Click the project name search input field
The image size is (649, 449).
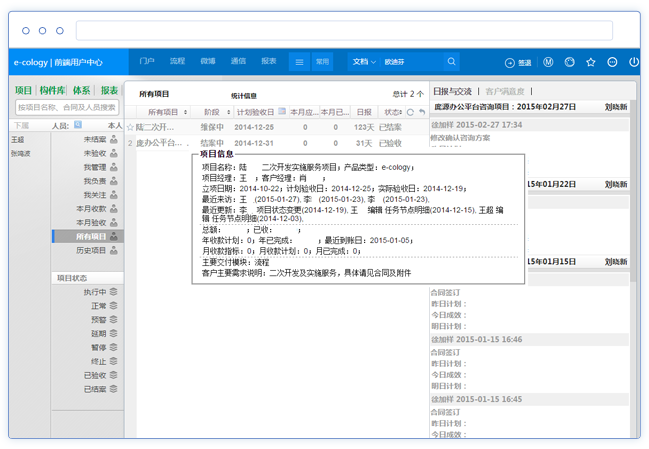coord(66,107)
